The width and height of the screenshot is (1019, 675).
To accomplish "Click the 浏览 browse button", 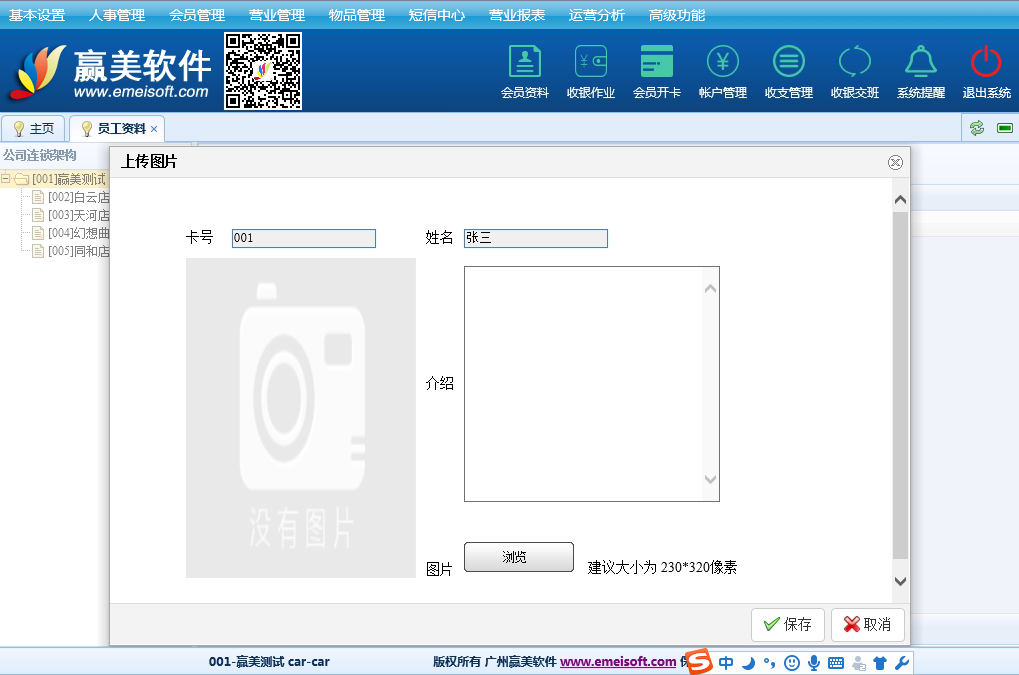I will pyautogui.click(x=518, y=557).
